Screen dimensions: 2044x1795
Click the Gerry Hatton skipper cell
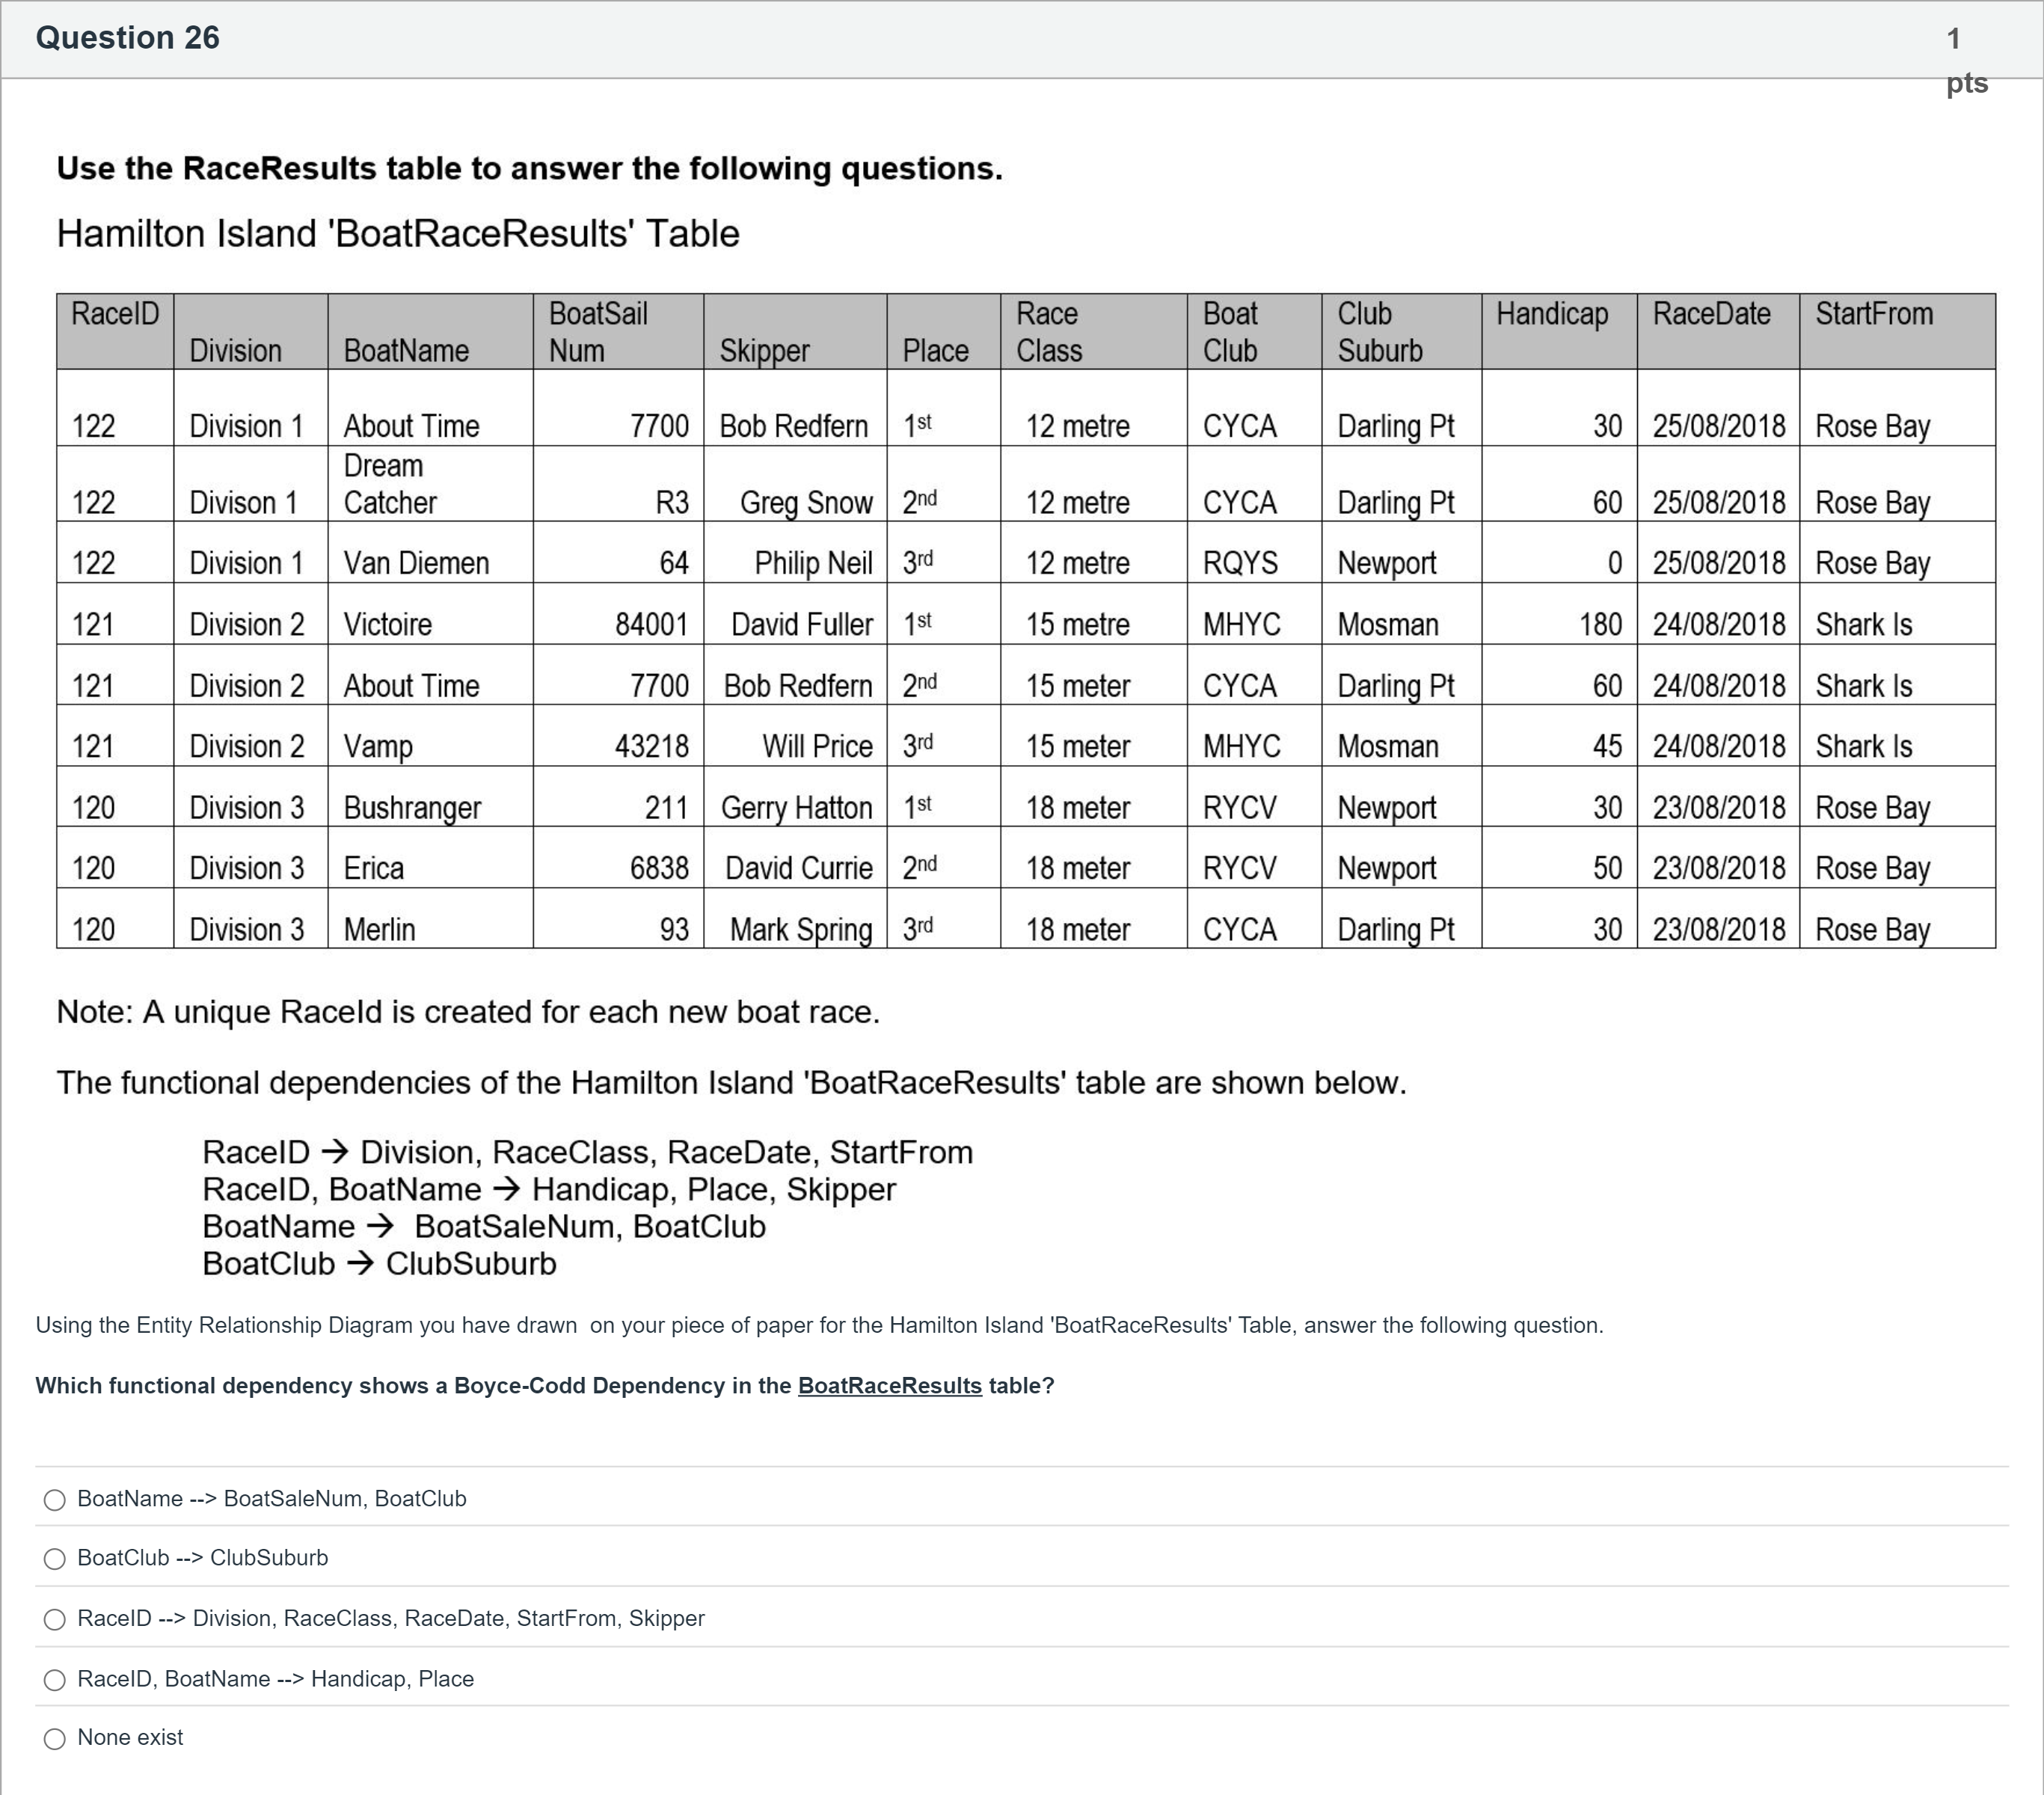[796, 808]
